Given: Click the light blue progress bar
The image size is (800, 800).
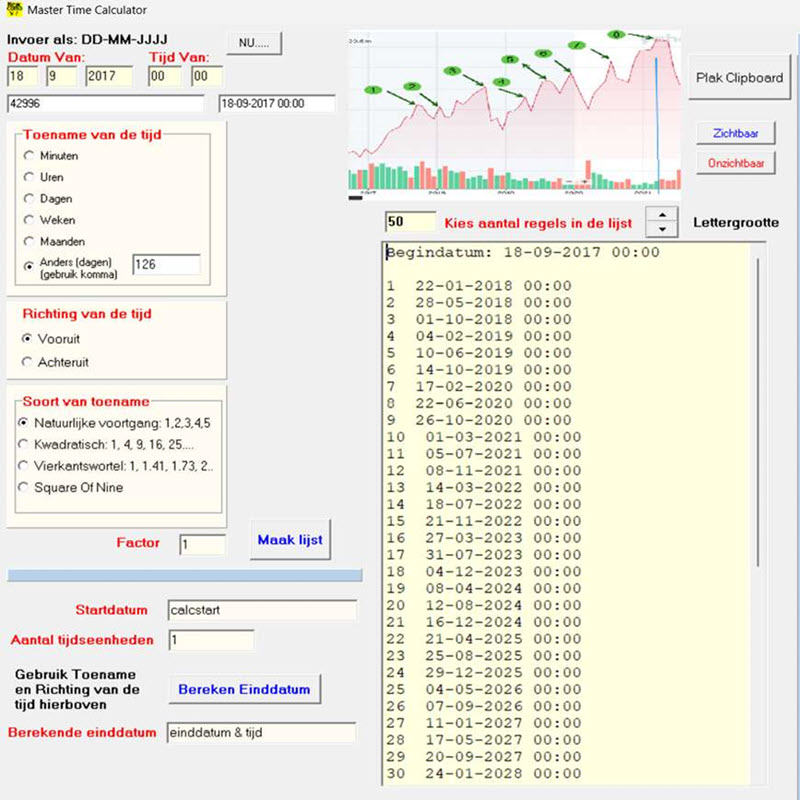Looking at the screenshot, I should 185,576.
